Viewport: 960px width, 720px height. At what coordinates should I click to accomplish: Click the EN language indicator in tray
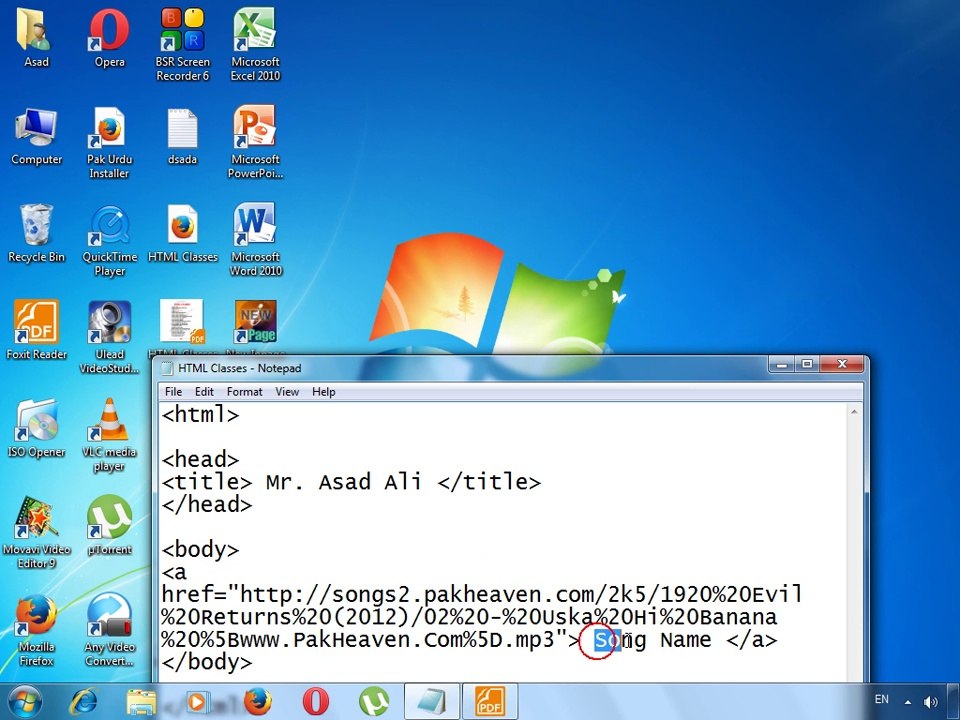[x=882, y=699]
